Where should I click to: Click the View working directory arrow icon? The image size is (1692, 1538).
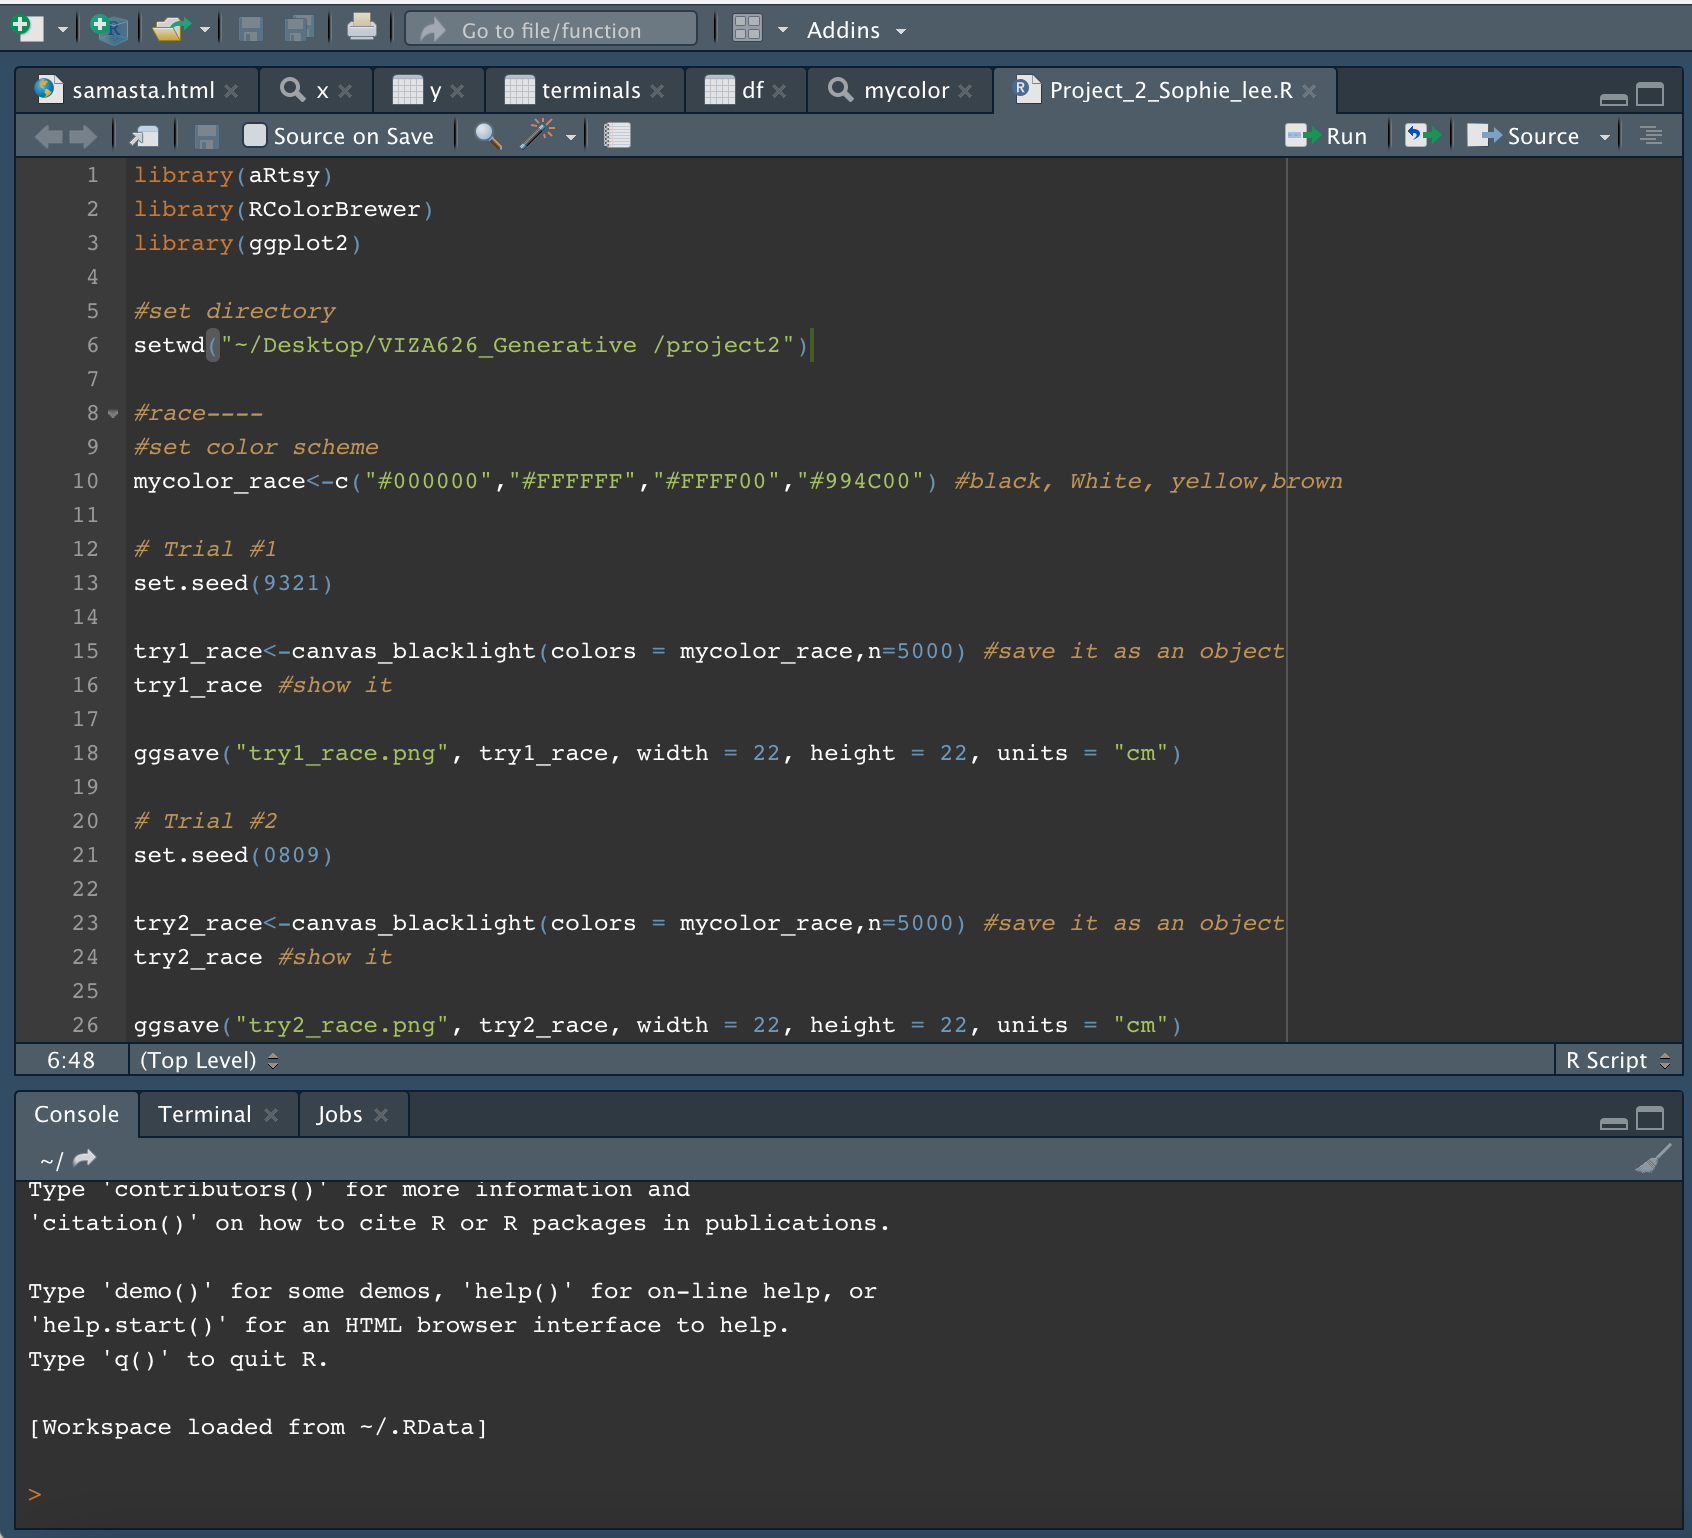click(x=85, y=1158)
